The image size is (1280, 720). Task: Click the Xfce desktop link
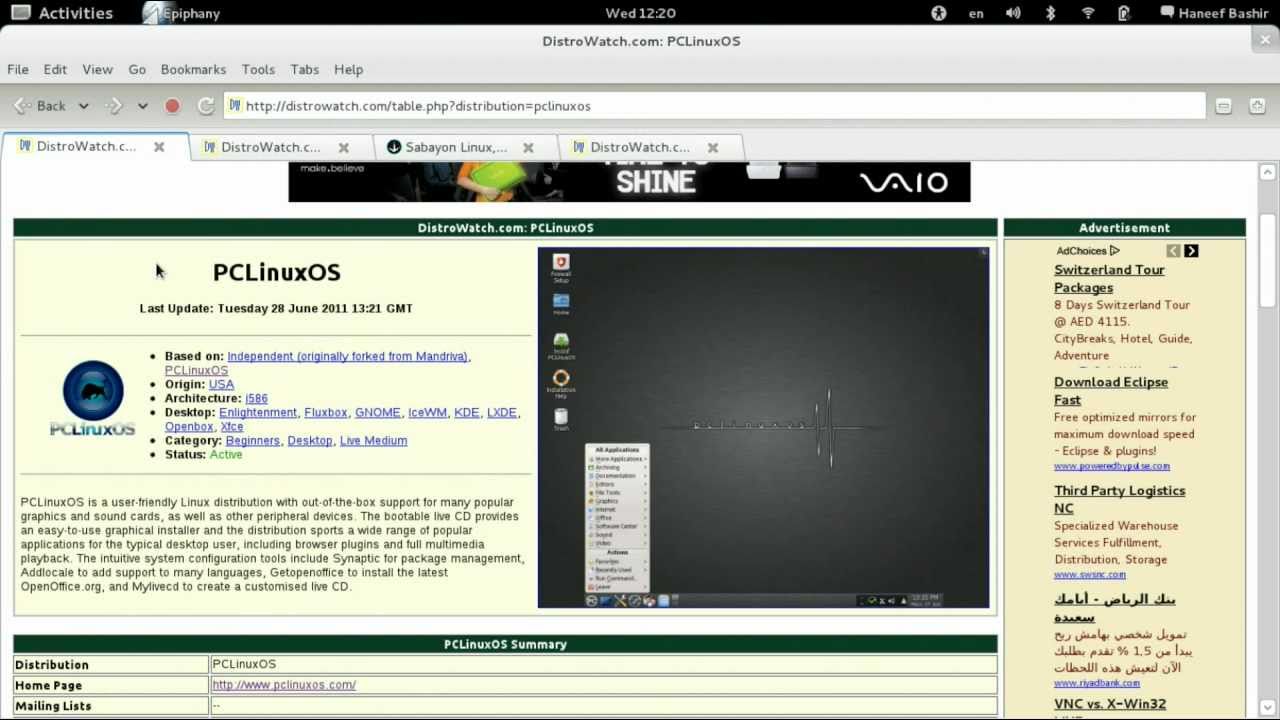pos(231,426)
